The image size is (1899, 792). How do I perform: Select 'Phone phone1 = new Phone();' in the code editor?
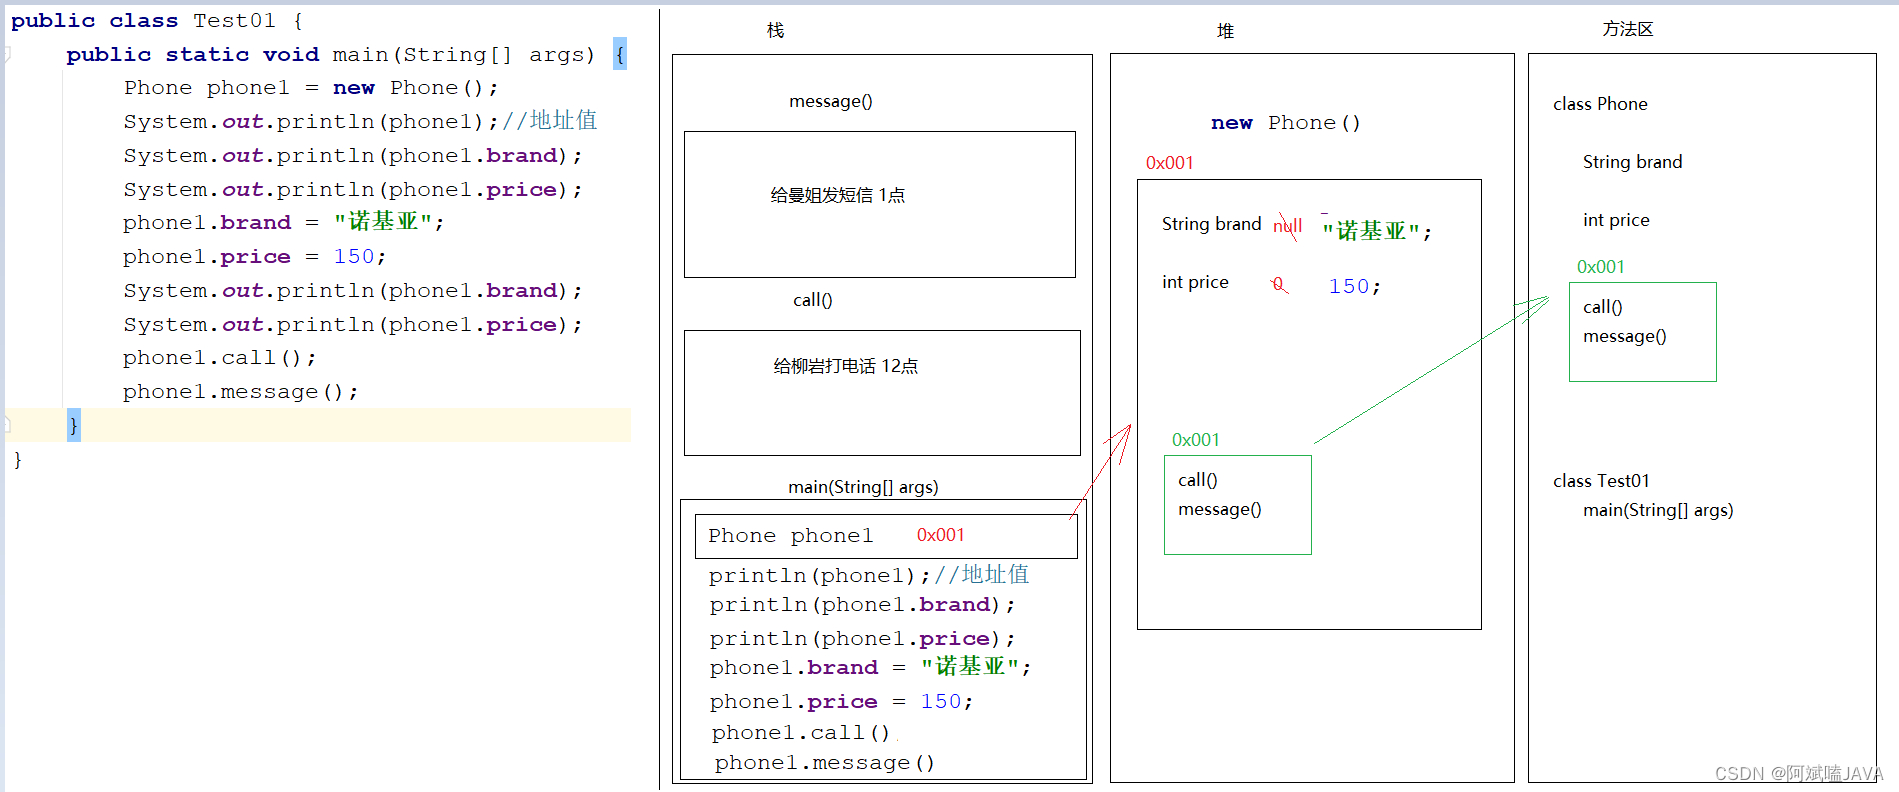pyautogui.click(x=311, y=88)
